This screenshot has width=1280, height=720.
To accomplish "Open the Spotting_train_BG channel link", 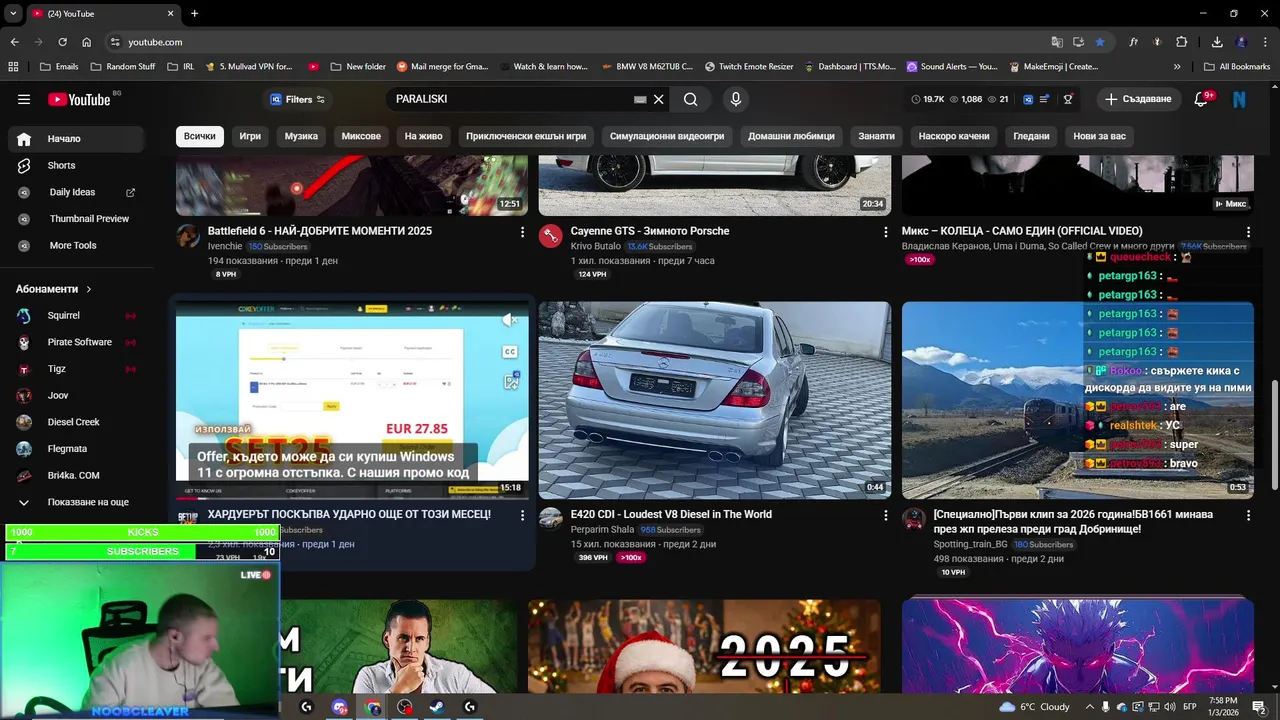I will [x=970, y=544].
